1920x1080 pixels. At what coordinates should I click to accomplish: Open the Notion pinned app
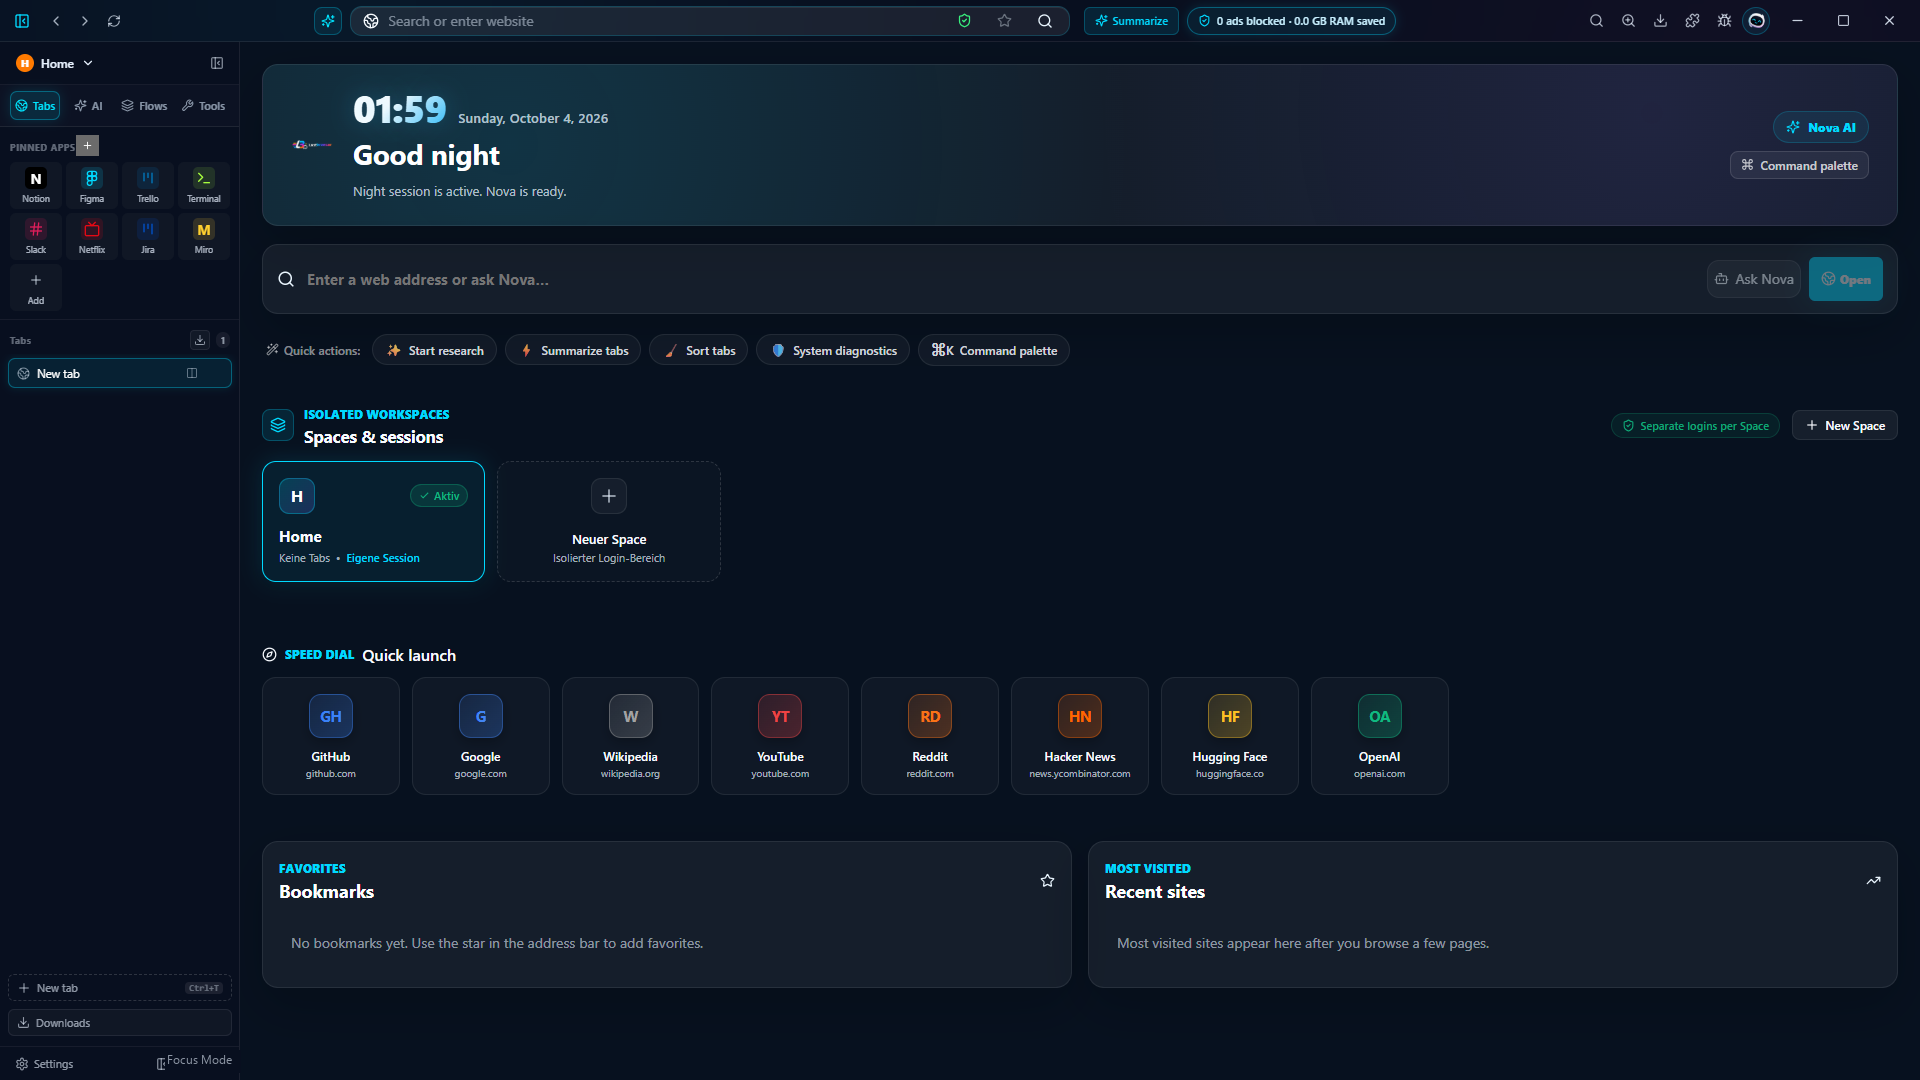(36, 185)
